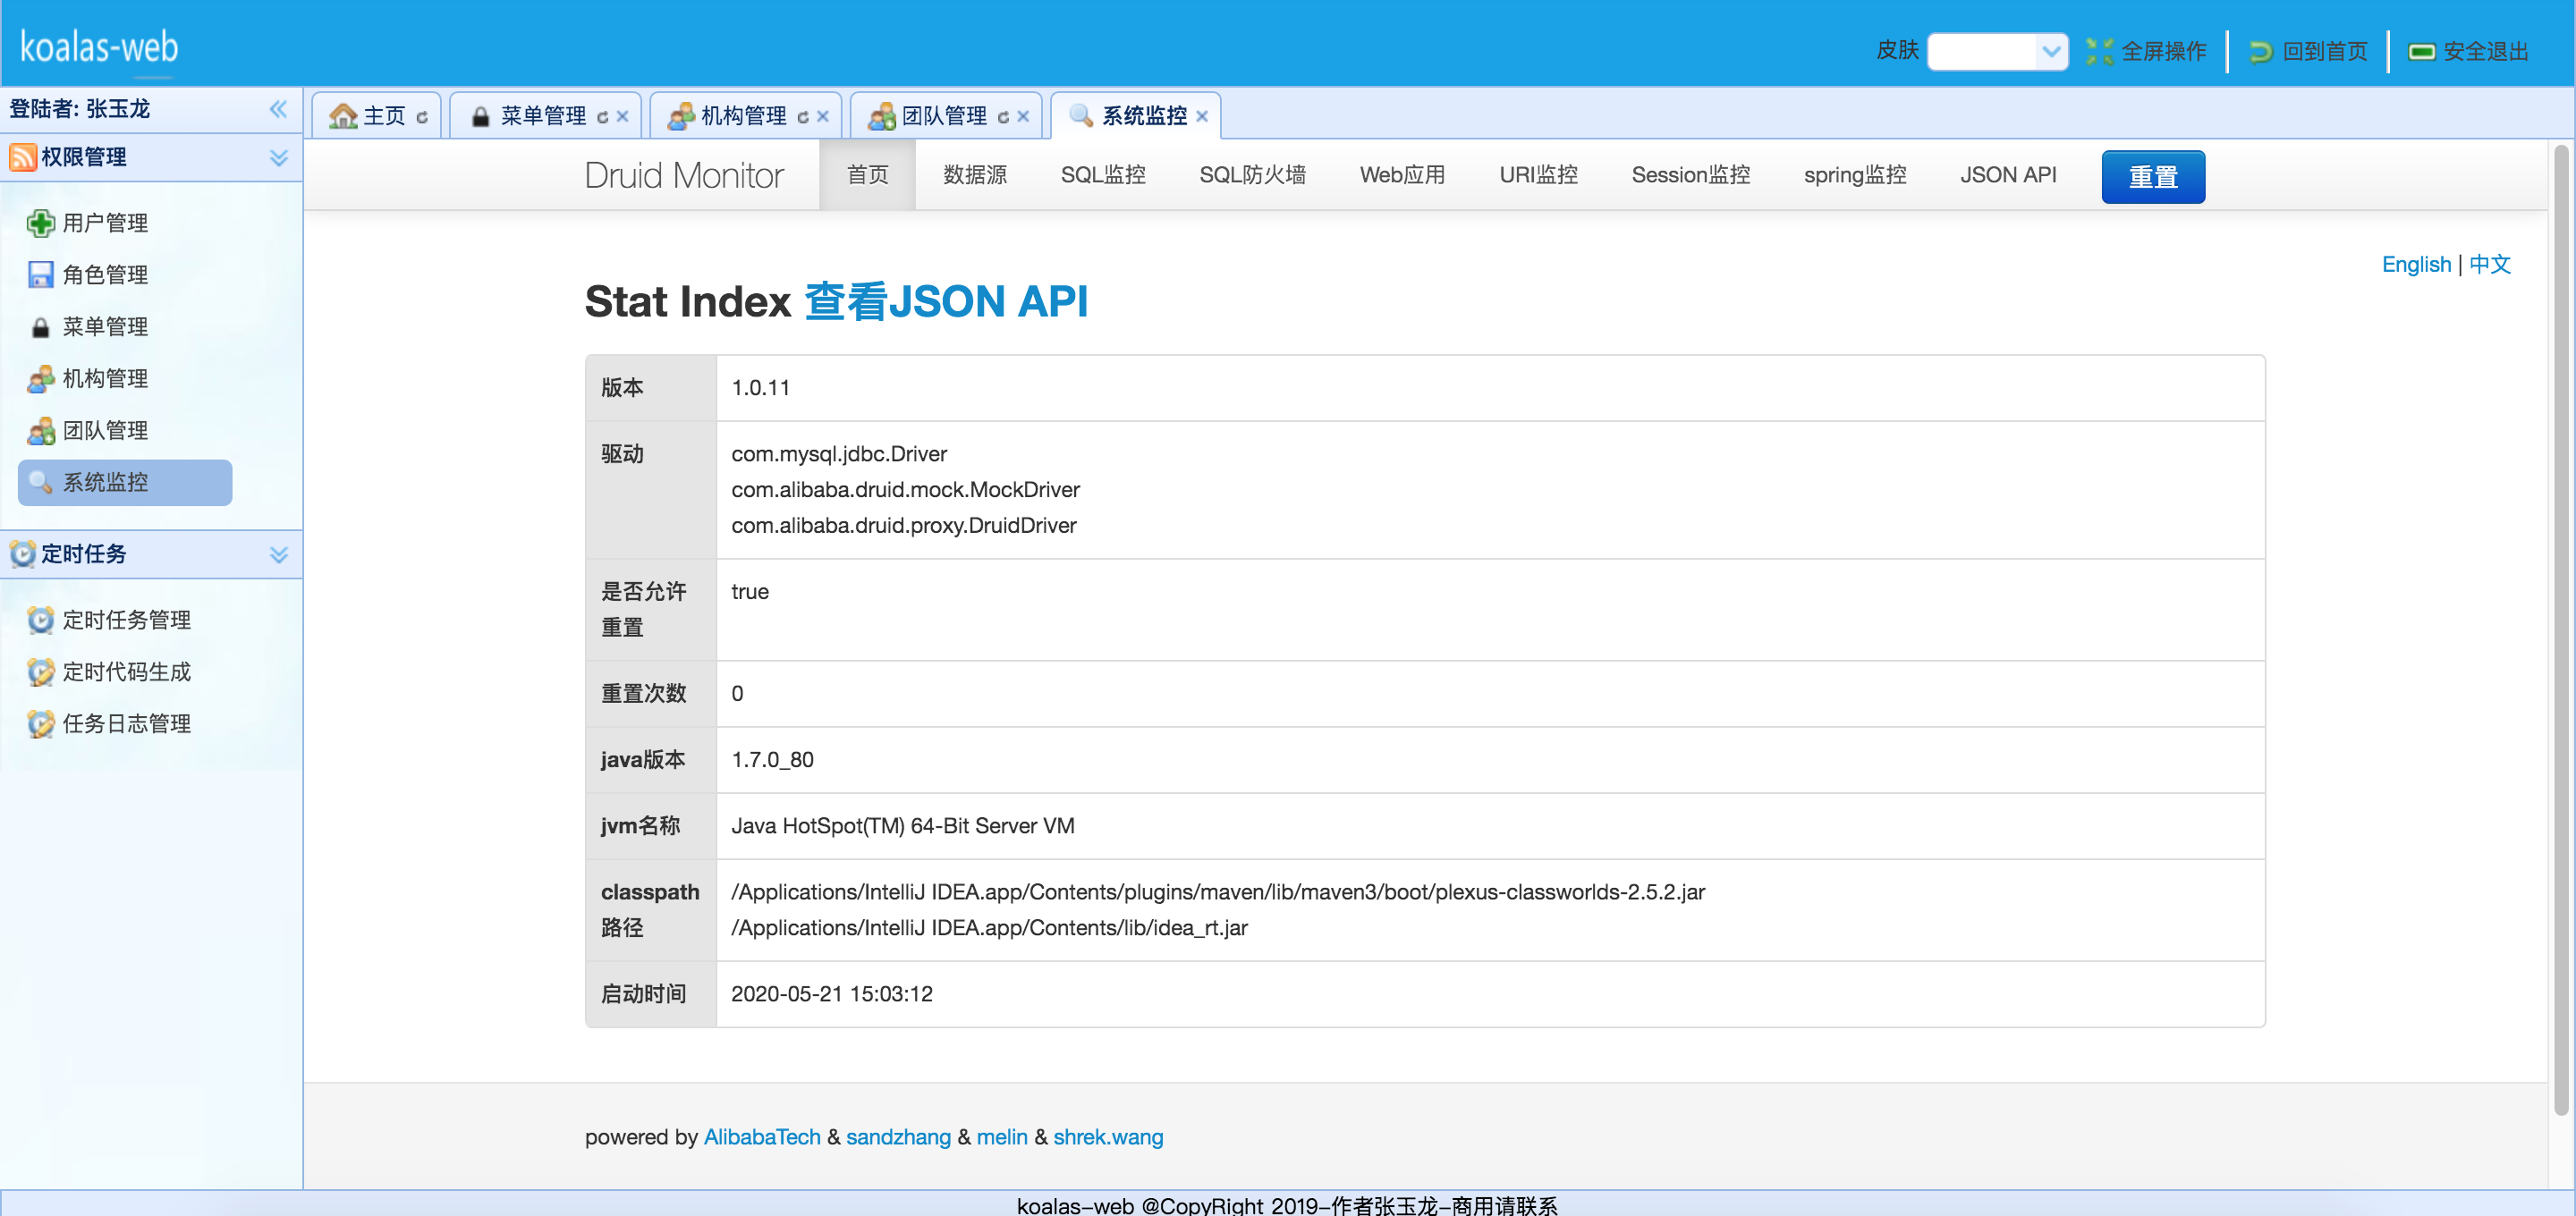Image resolution: width=2576 pixels, height=1216 pixels.
Task: Click the refresh icon on the 主页 tab
Action: [422, 117]
